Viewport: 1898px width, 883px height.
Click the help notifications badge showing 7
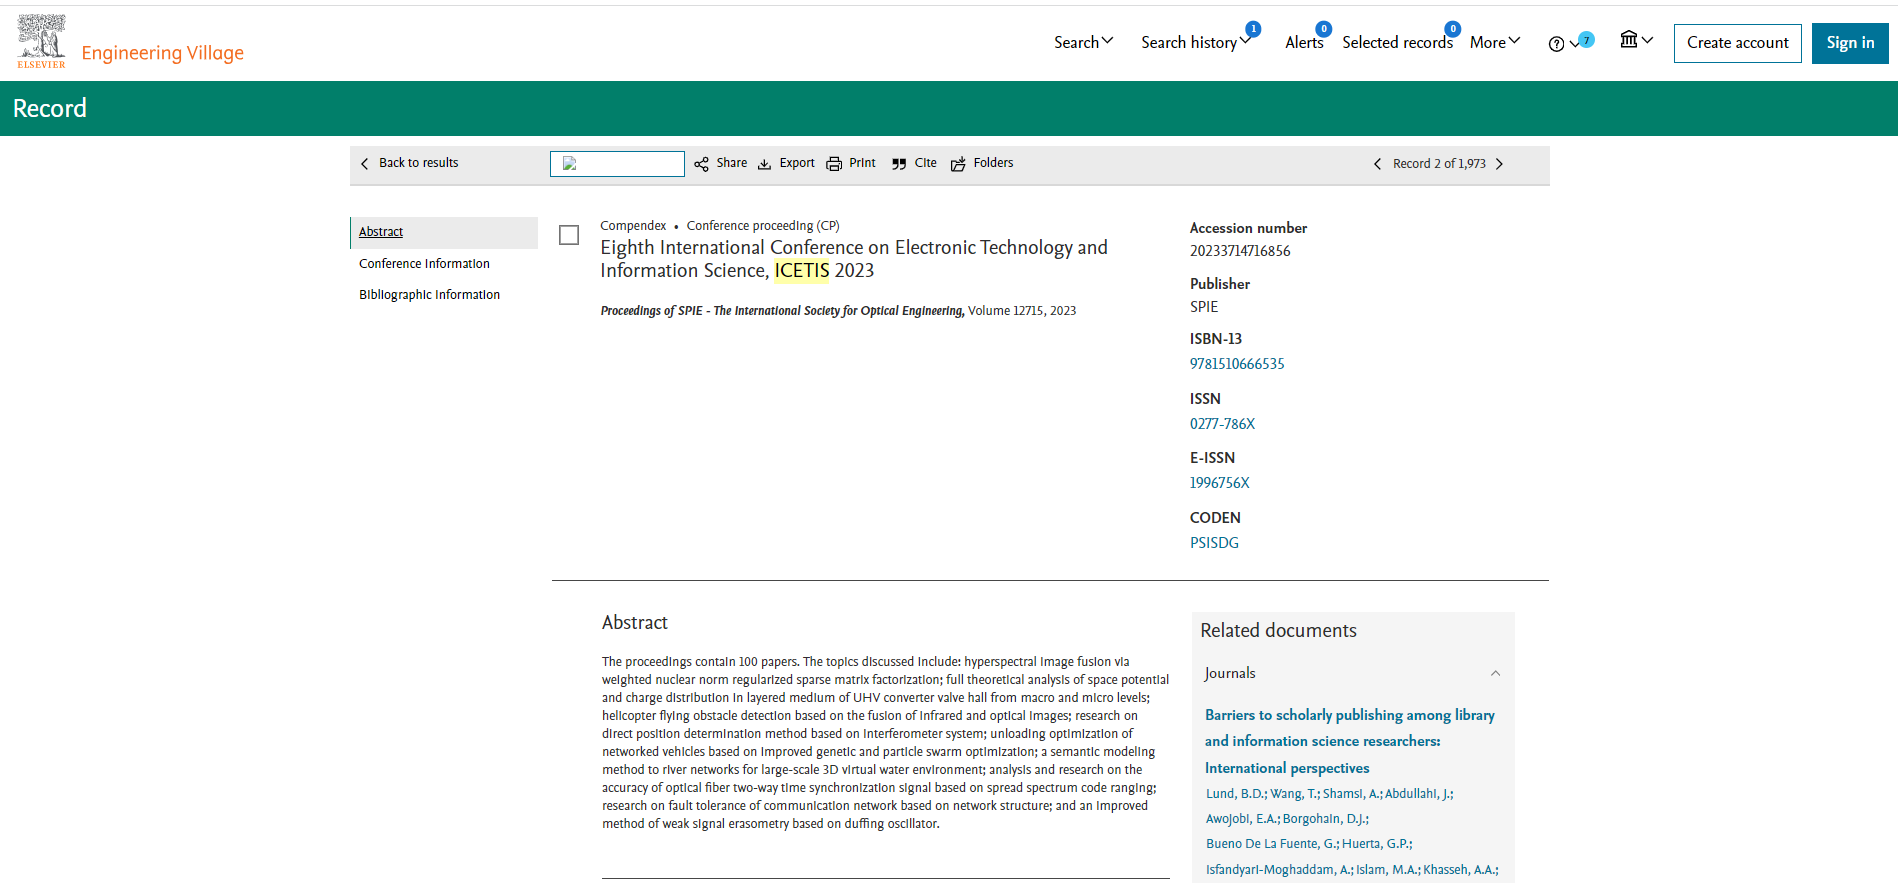(1586, 40)
